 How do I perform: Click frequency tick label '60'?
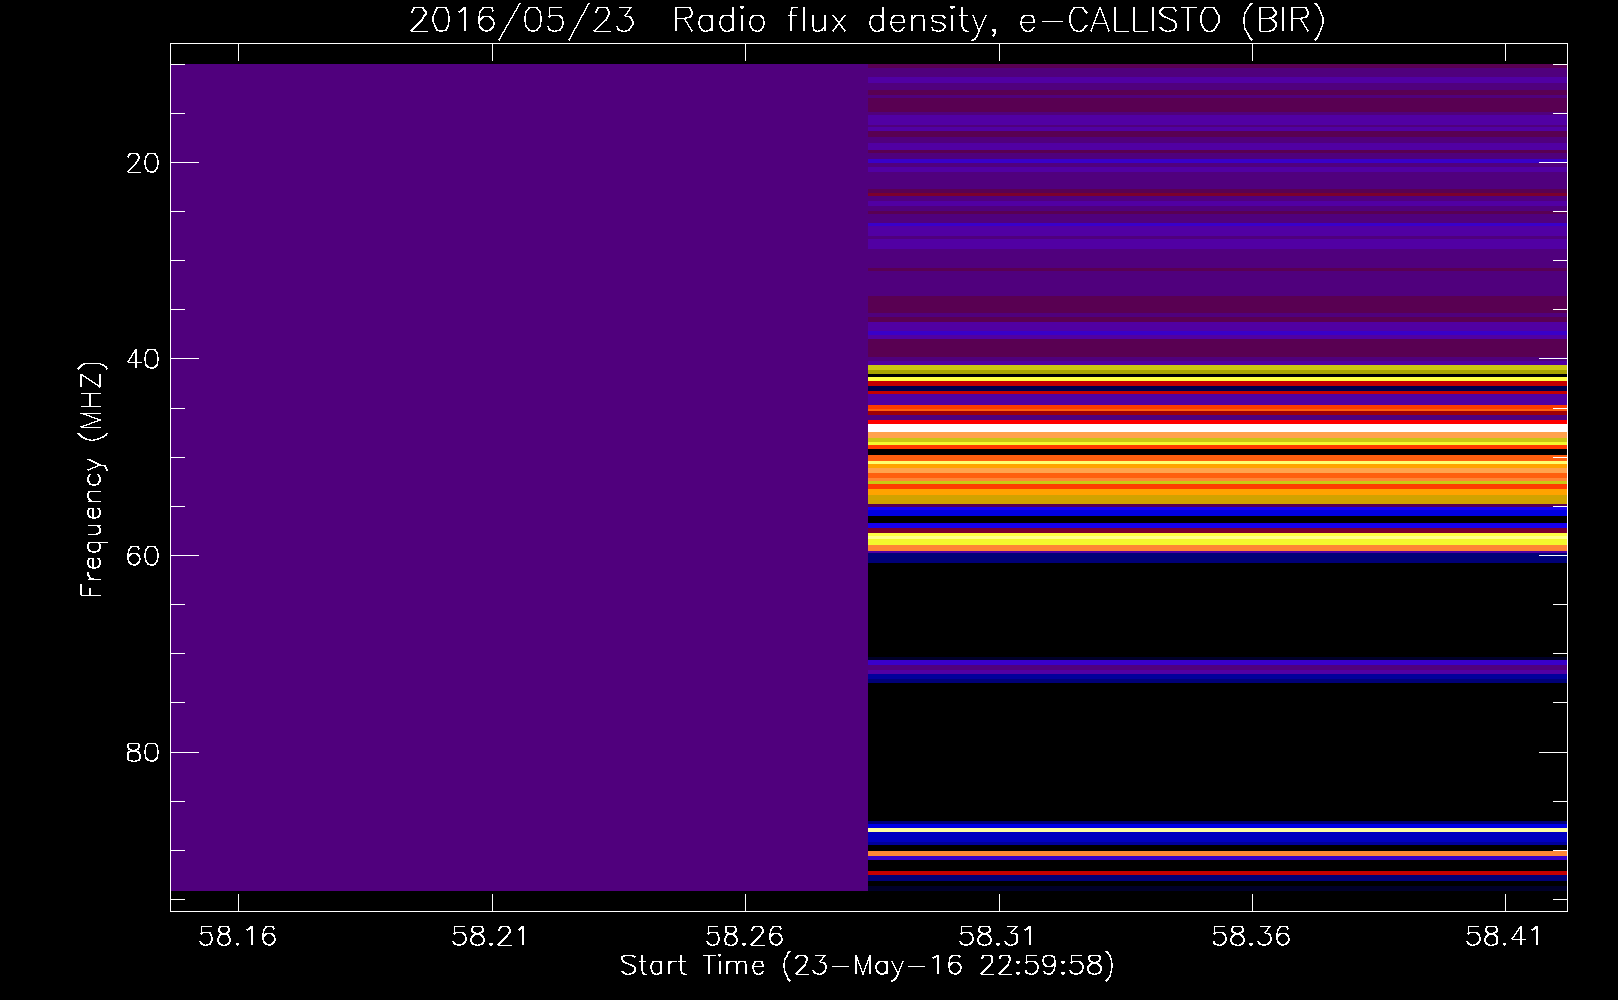[144, 556]
